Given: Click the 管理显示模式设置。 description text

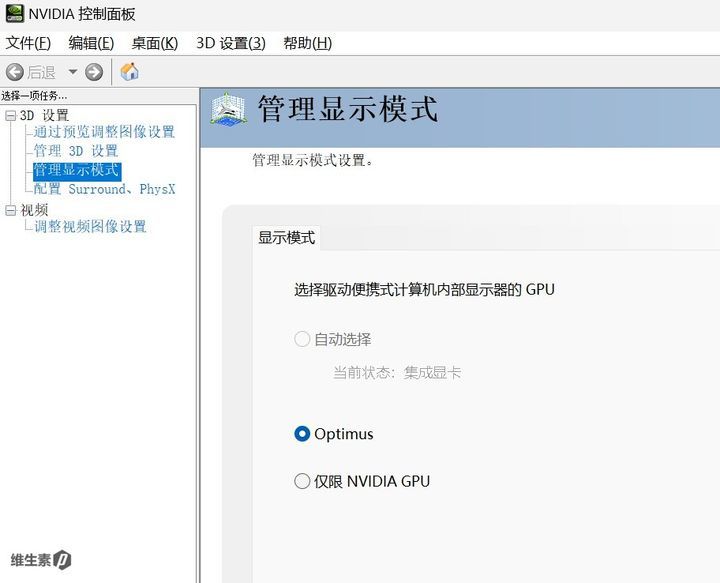Looking at the screenshot, I should [313, 160].
